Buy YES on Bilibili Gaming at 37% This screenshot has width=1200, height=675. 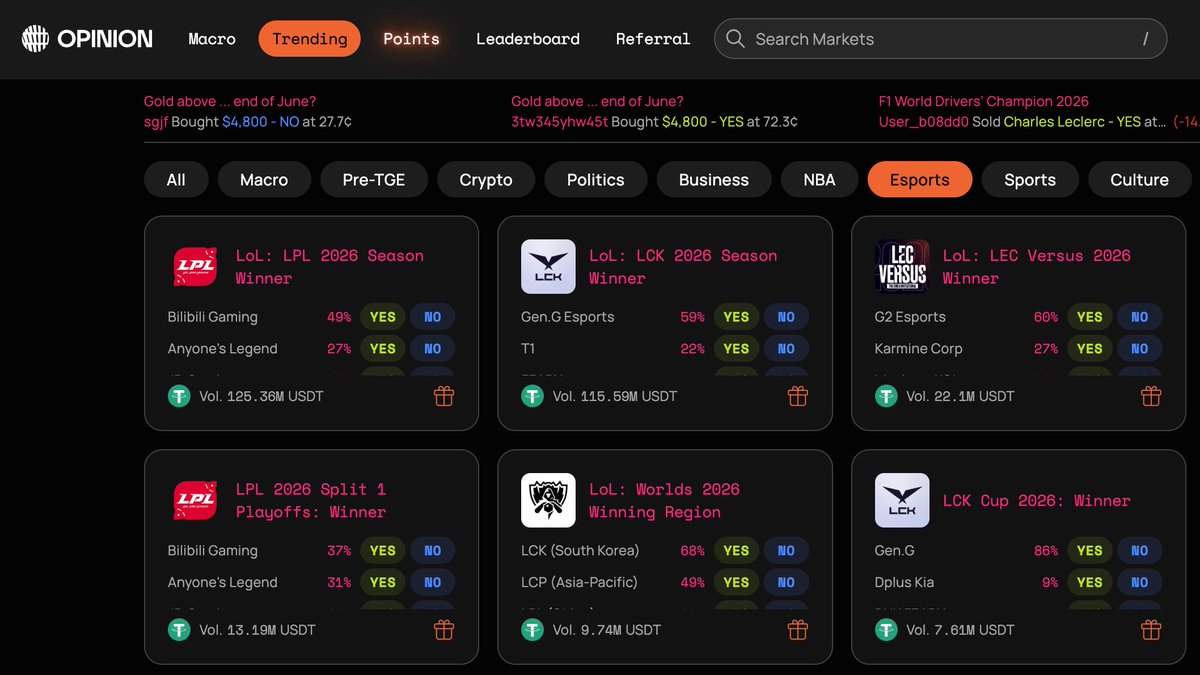pyautogui.click(x=383, y=551)
